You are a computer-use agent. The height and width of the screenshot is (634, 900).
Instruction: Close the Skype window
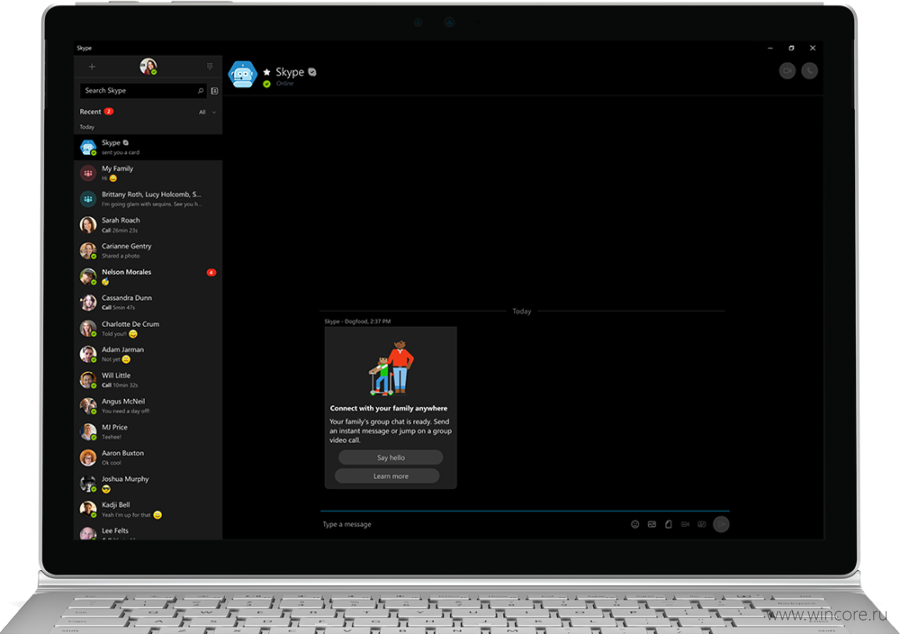coord(813,48)
